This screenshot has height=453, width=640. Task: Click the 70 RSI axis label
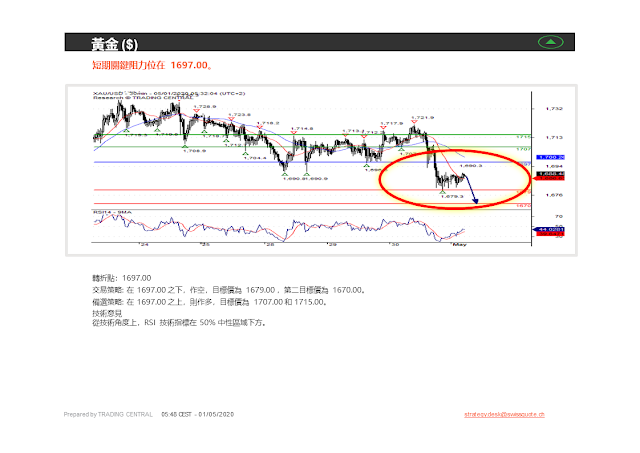click(559, 216)
